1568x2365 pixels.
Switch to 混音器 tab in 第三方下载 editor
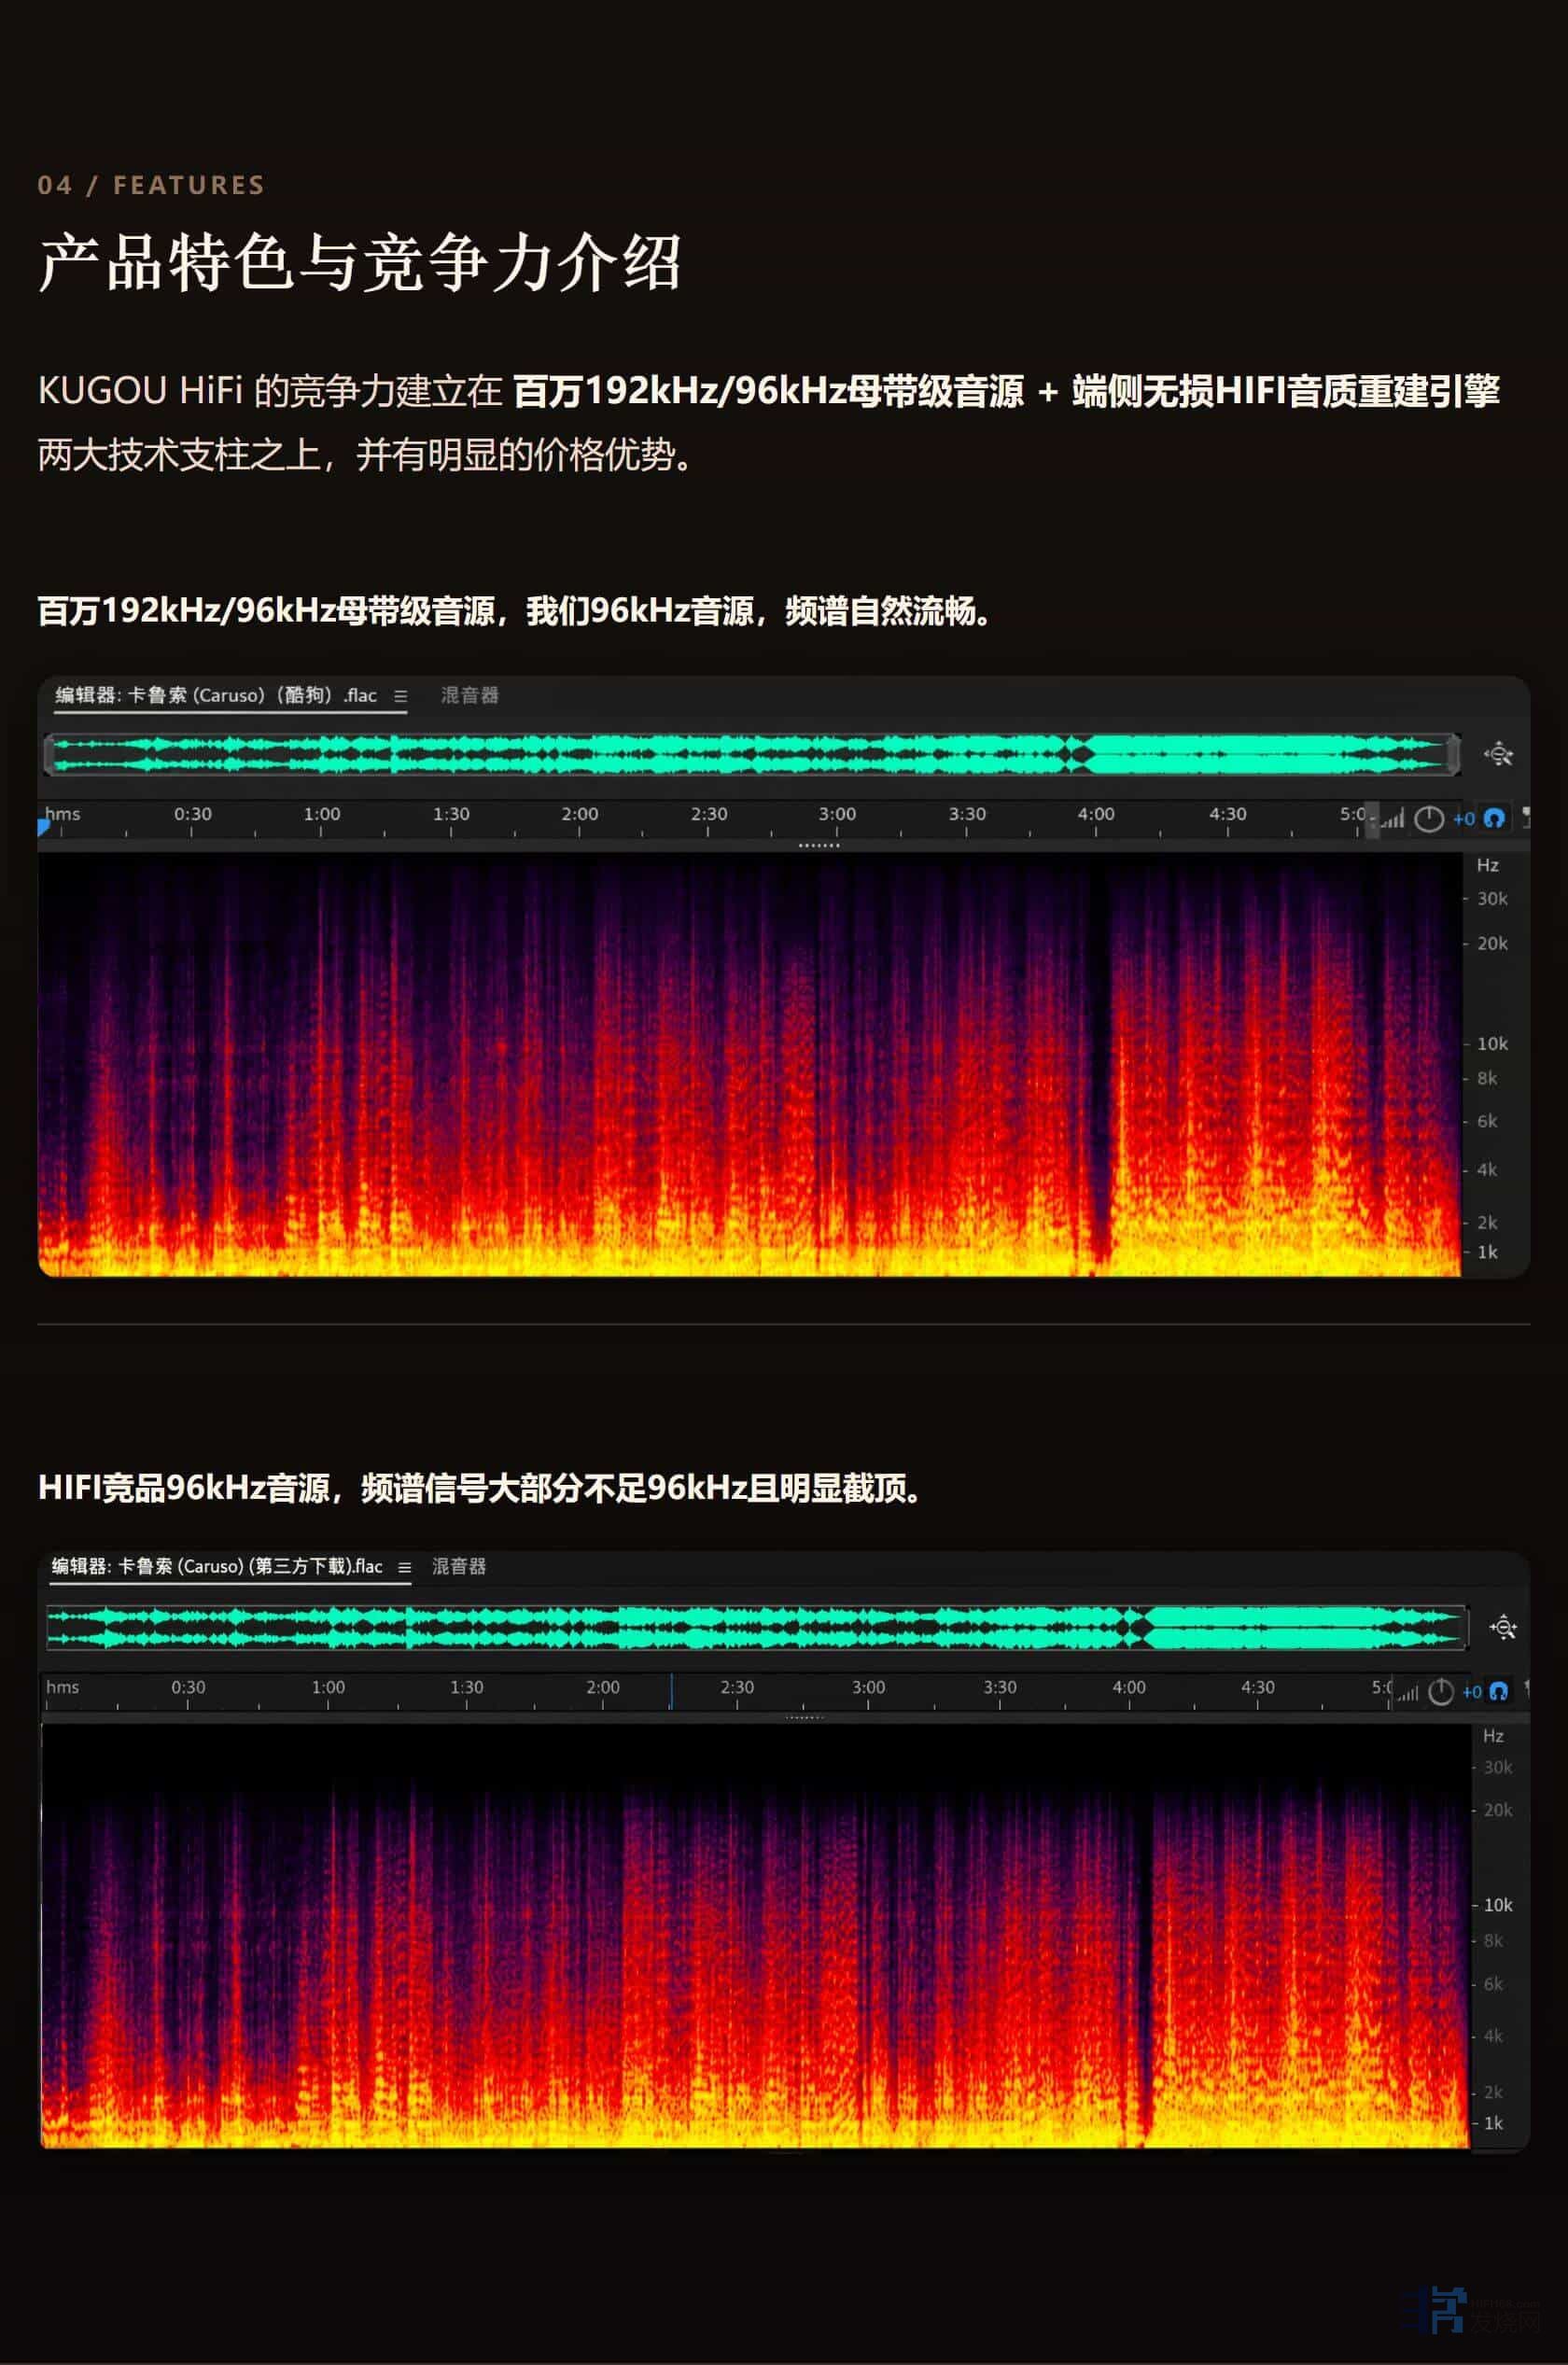click(459, 1566)
